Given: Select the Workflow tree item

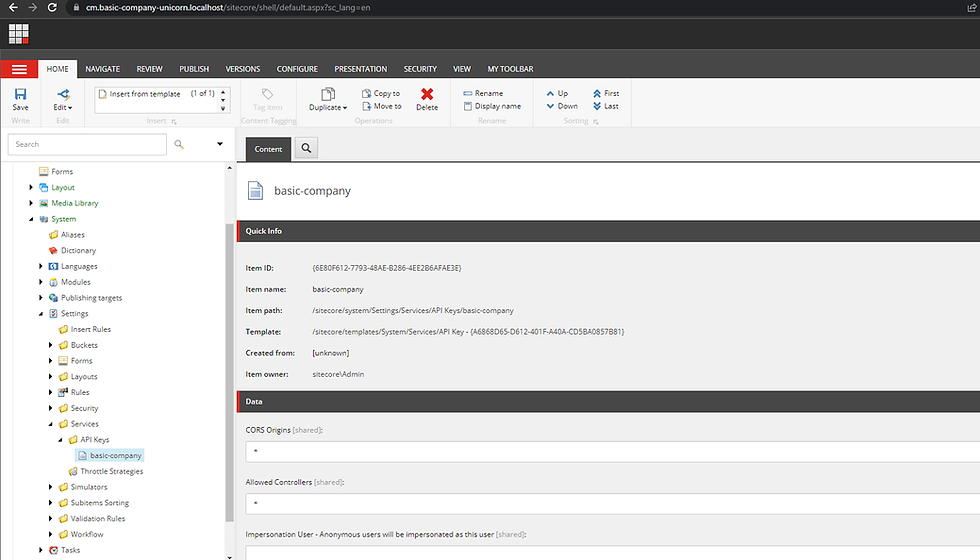Looking at the screenshot, I should (81, 534).
